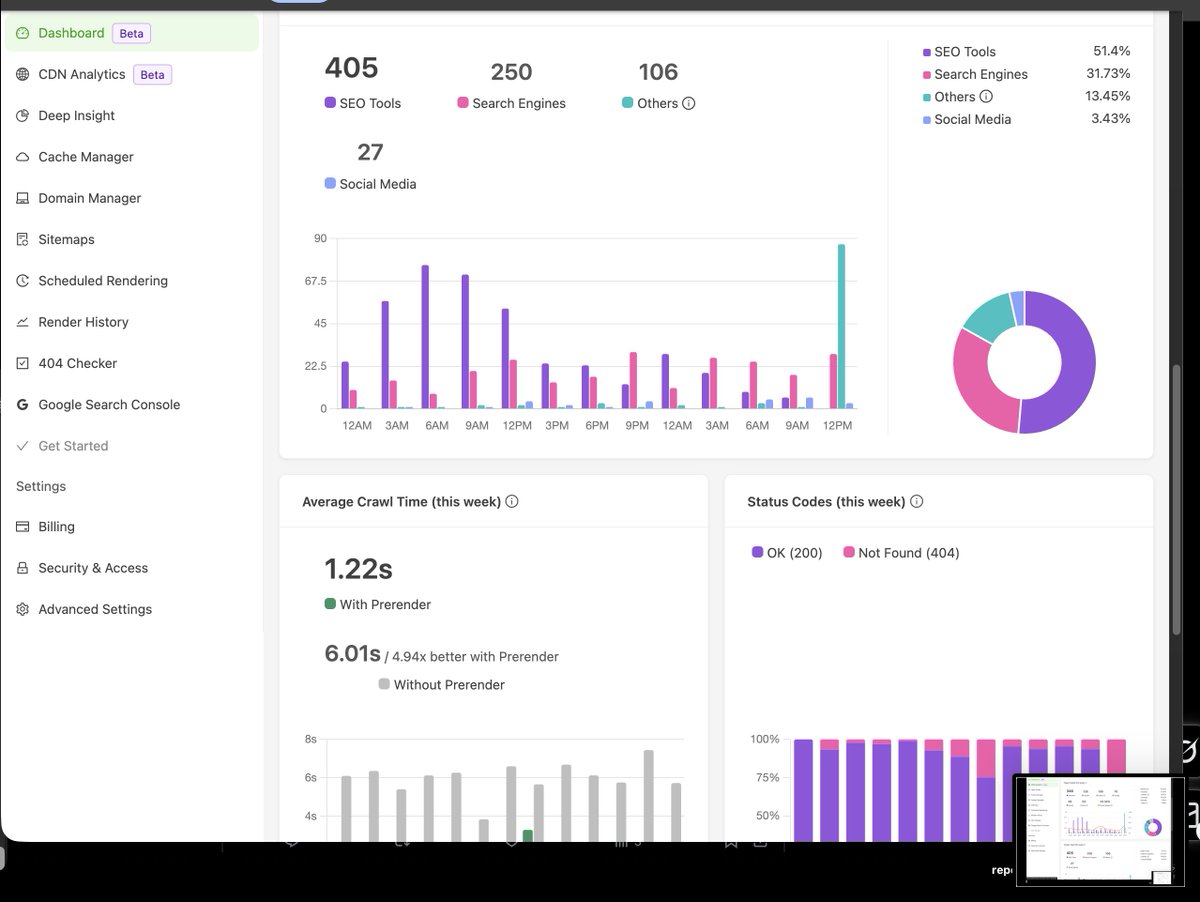Click SEO Tools entry in donut legend

tap(959, 52)
